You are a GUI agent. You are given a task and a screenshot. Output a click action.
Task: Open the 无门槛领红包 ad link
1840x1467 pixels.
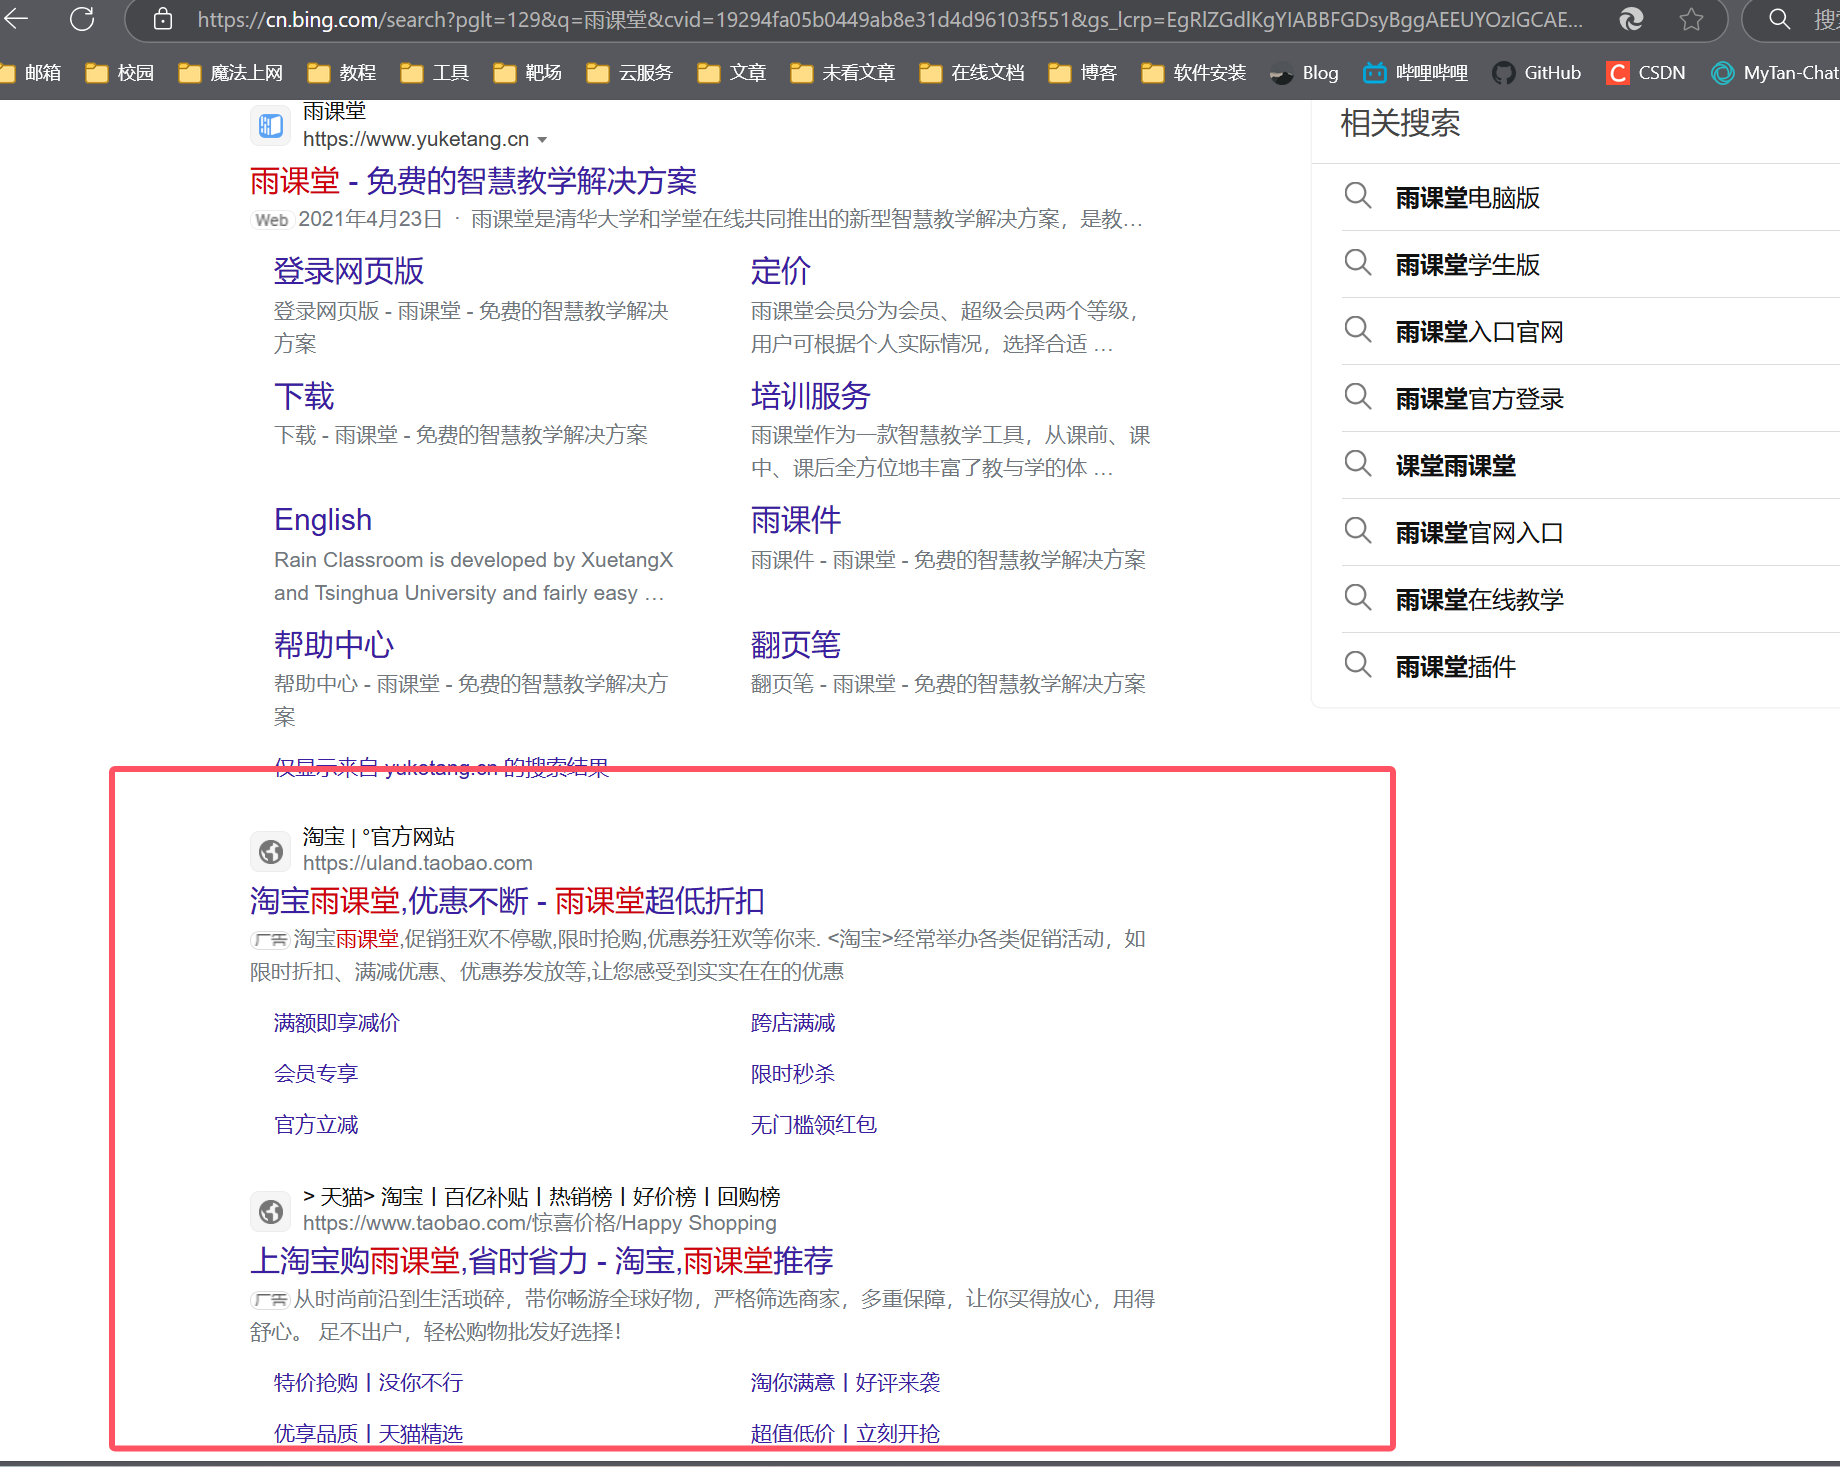(814, 1125)
